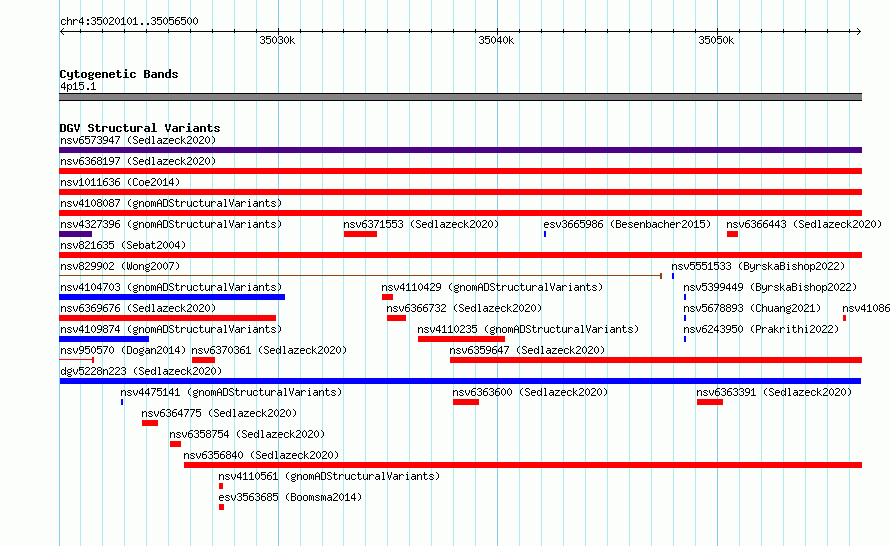Click nsv4104703 gnomADStructuralVariants label
Viewport: 890px width, 546px height.
point(171,287)
